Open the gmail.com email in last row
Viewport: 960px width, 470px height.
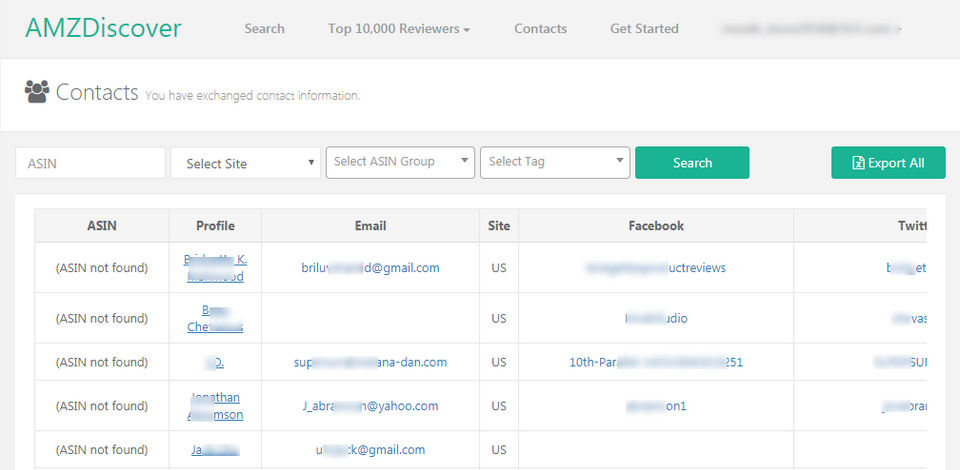(370, 450)
